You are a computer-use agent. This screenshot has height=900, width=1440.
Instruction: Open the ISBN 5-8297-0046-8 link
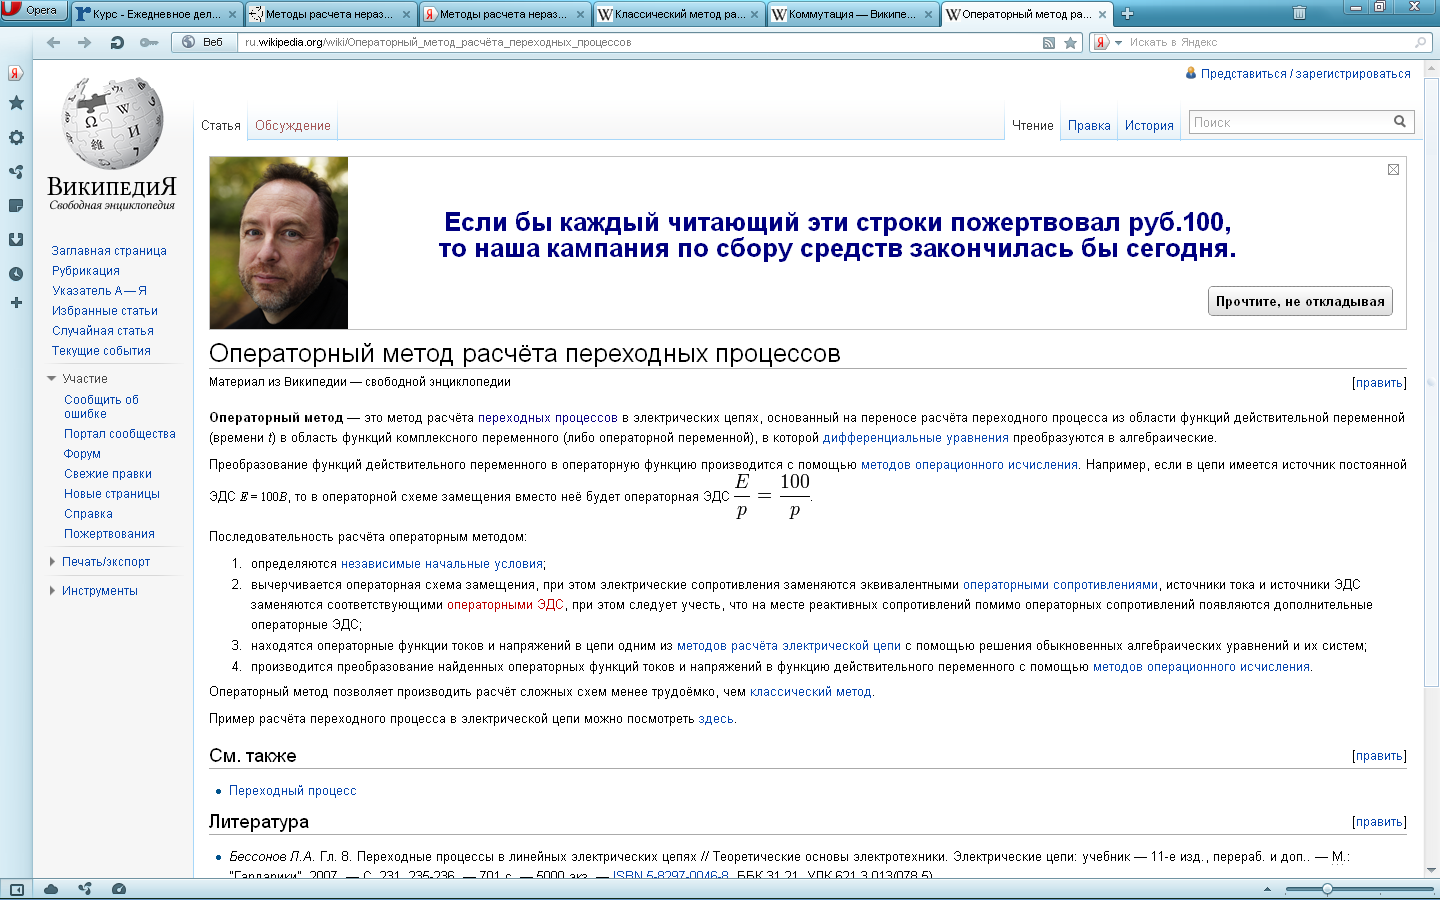coord(670,874)
